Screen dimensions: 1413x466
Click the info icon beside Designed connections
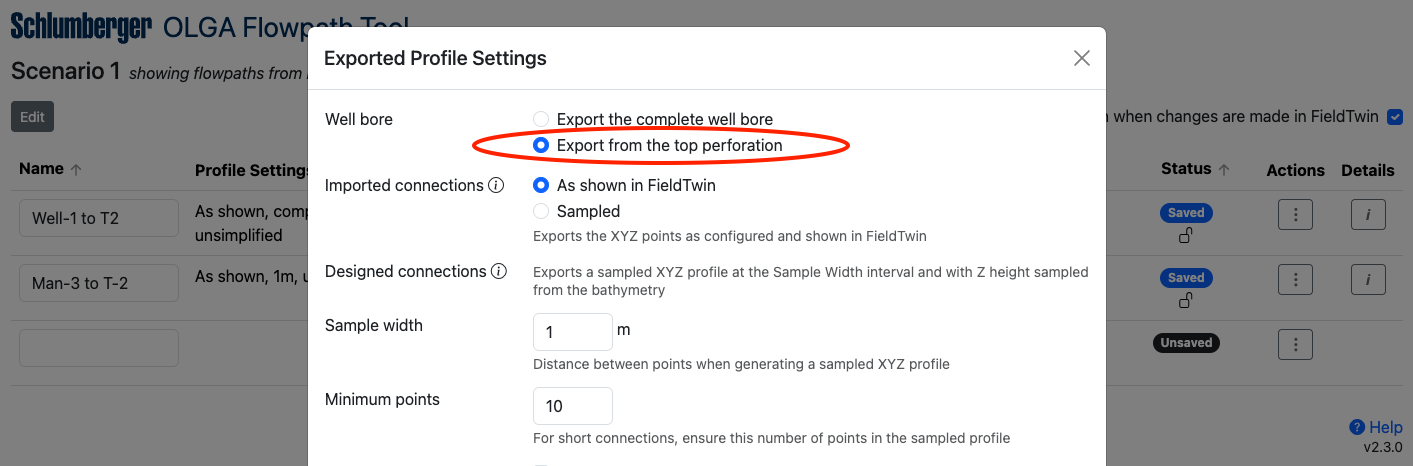pos(498,272)
